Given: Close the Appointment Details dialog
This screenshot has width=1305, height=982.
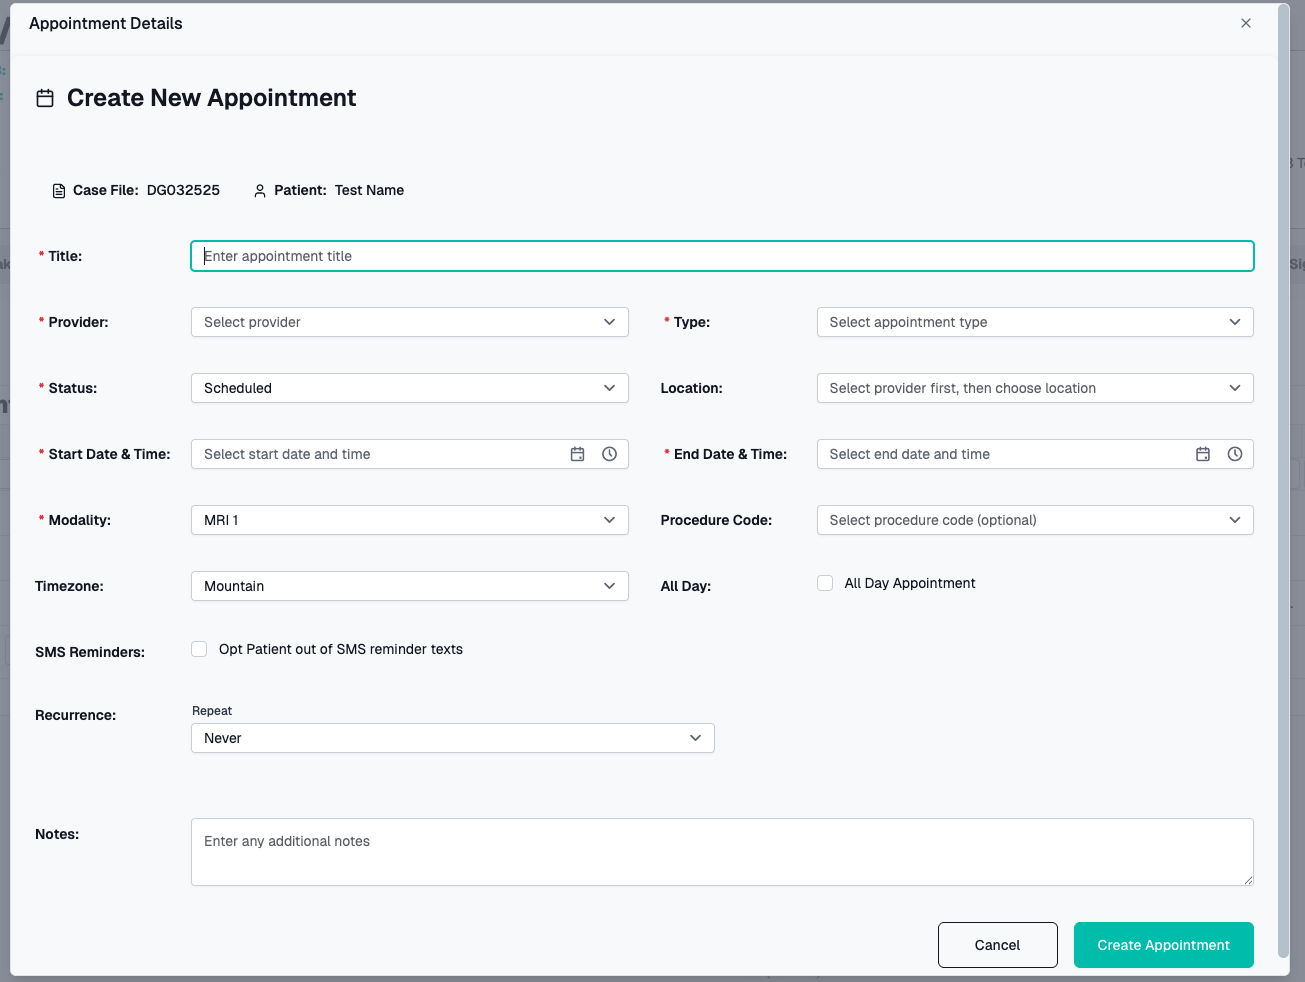Looking at the screenshot, I should coord(1246,22).
